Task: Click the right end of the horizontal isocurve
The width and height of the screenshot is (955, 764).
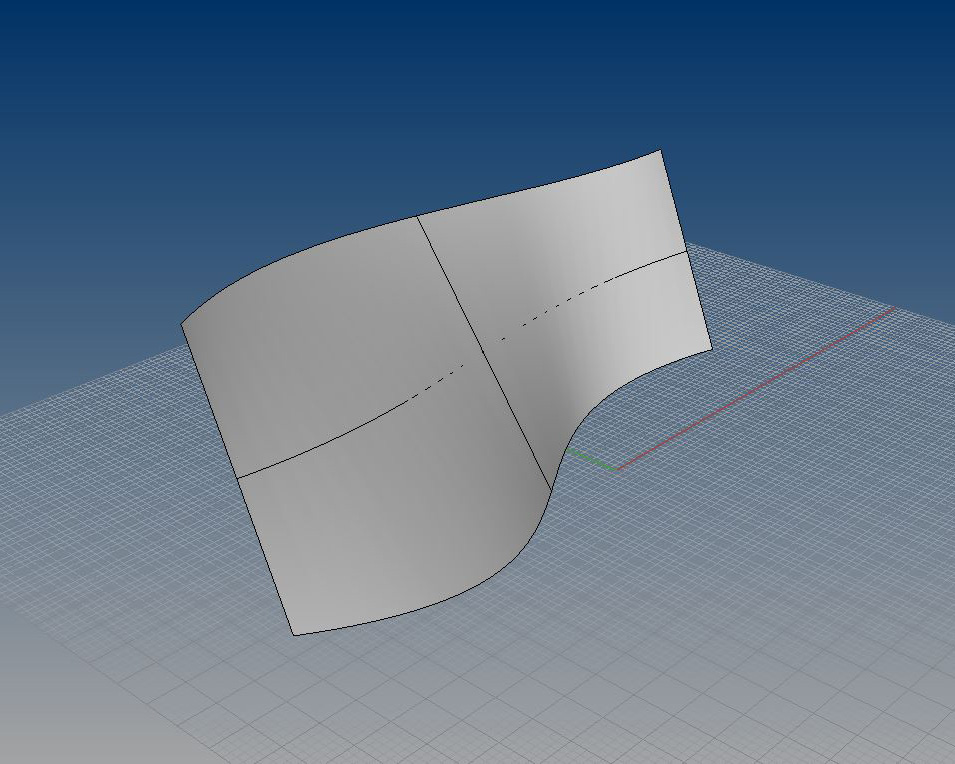Action: (x=687, y=251)
